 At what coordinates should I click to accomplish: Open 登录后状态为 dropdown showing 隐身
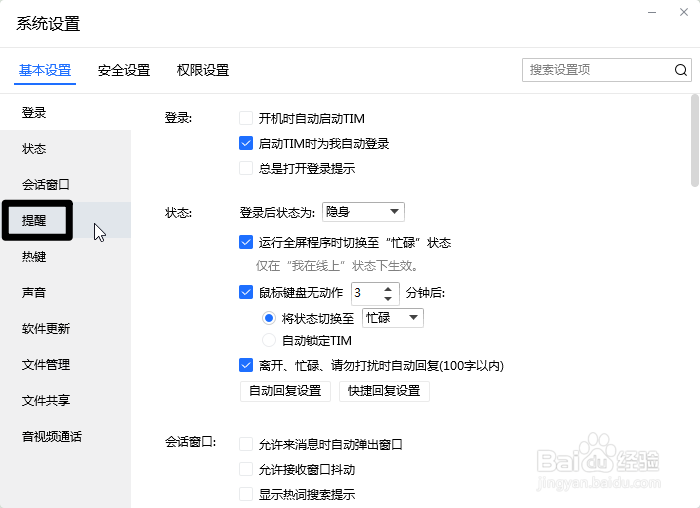[x=363, y=212]
